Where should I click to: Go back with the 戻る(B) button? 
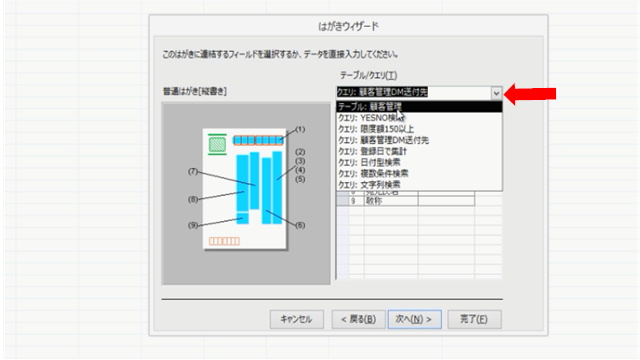point(358,319)
